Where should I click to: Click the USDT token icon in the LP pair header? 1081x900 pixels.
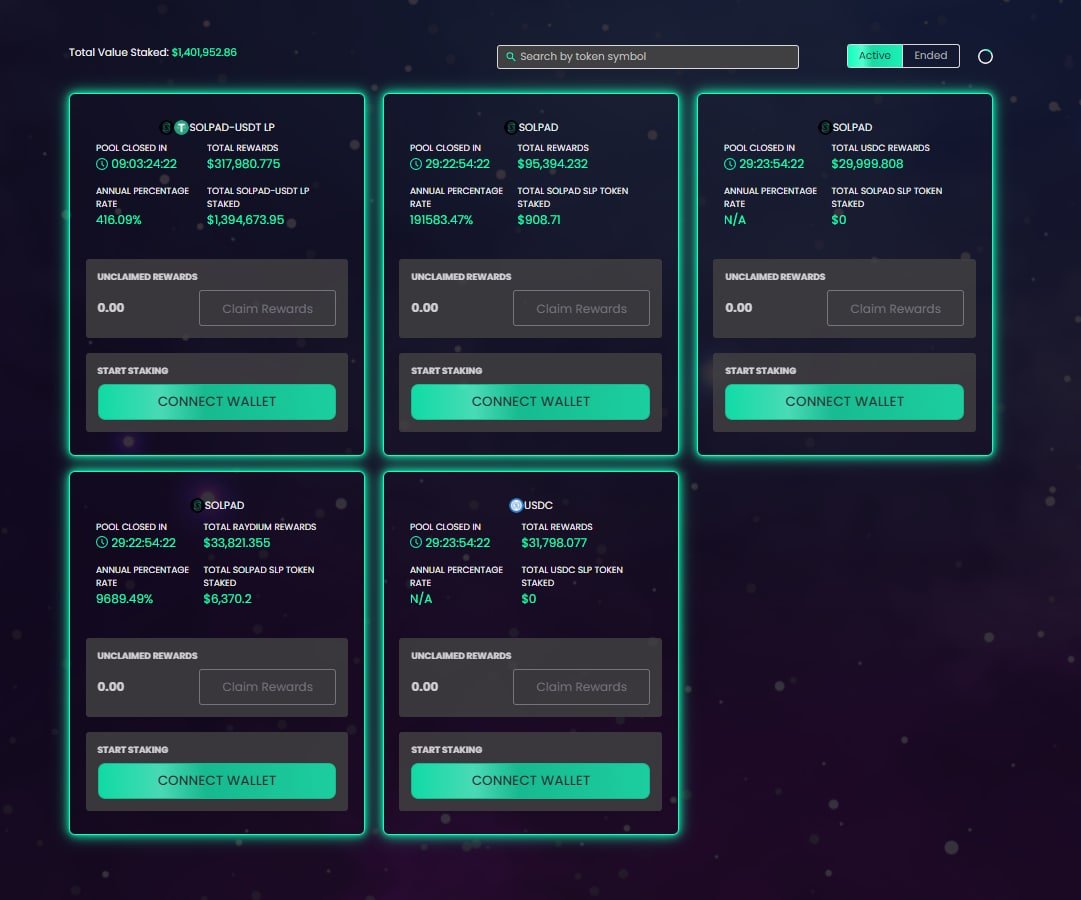[x=182, y=127]
